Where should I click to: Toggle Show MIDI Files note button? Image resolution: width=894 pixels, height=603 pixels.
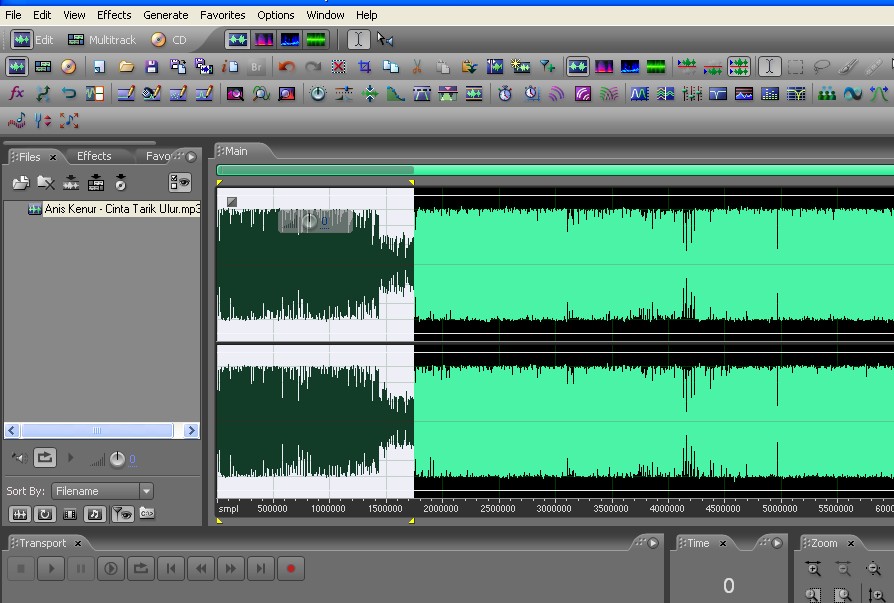pyautogui.click(x=95, y=514)
